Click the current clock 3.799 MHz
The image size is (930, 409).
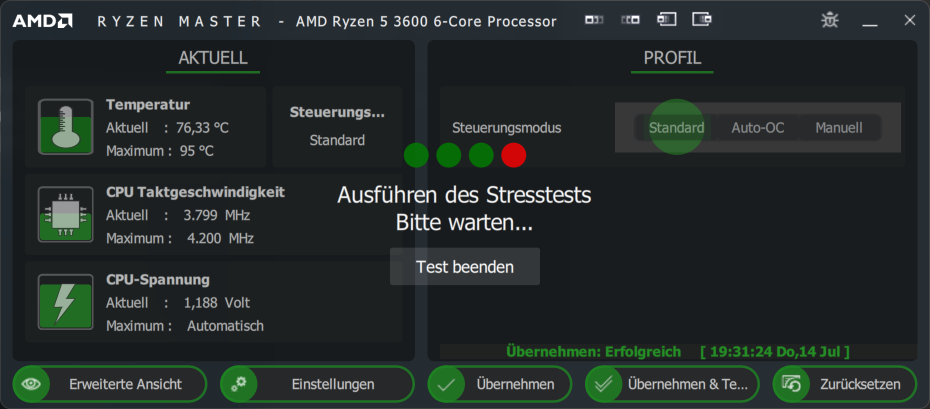tap(217, 215)
